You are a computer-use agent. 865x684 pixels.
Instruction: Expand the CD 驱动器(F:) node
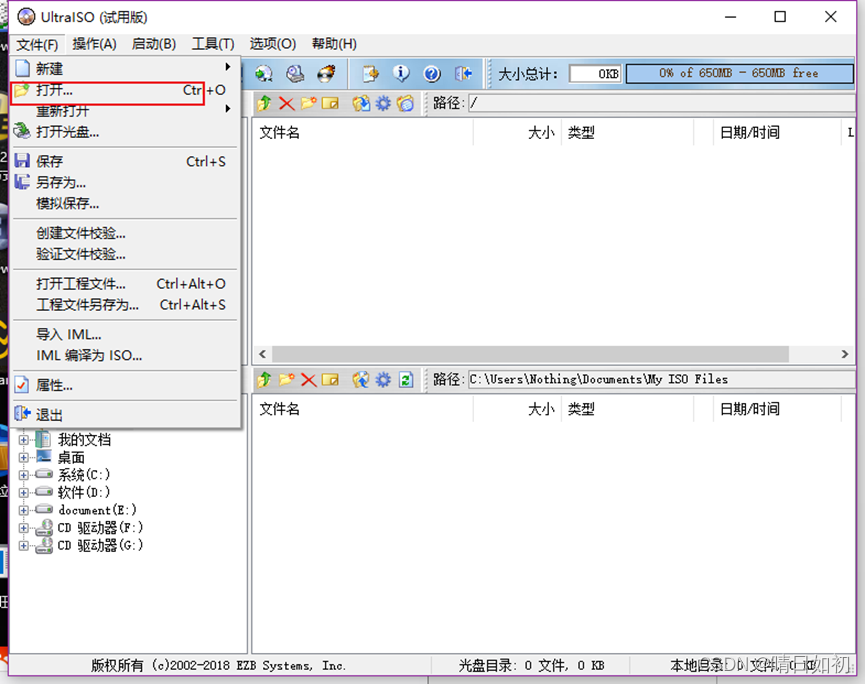pyautogui.click(x=23, y=528)
